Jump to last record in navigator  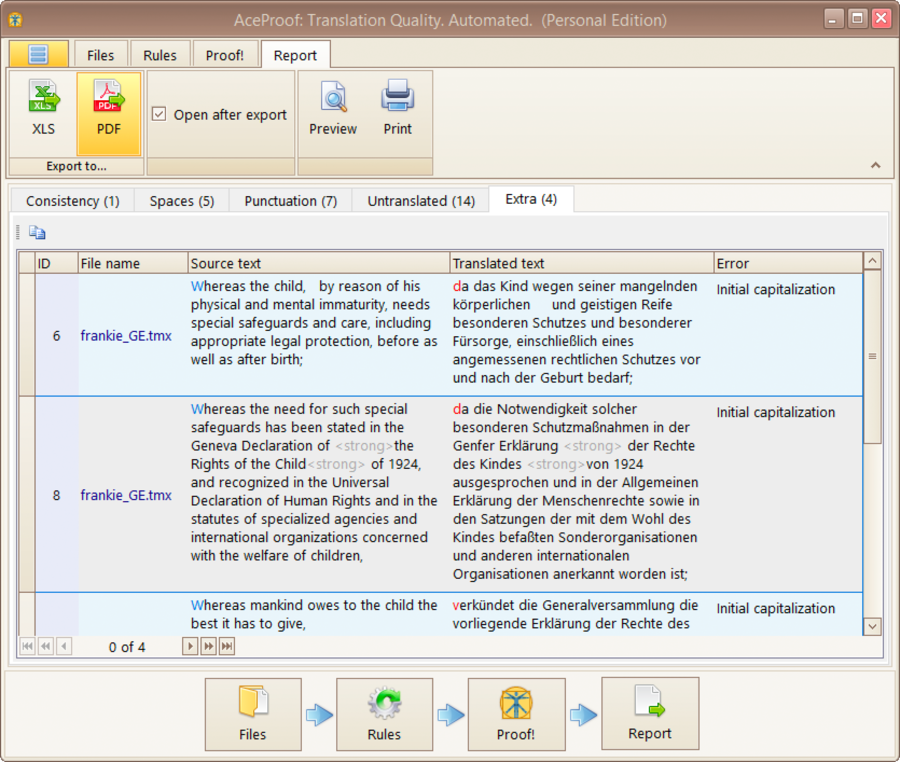pos(227,647)
